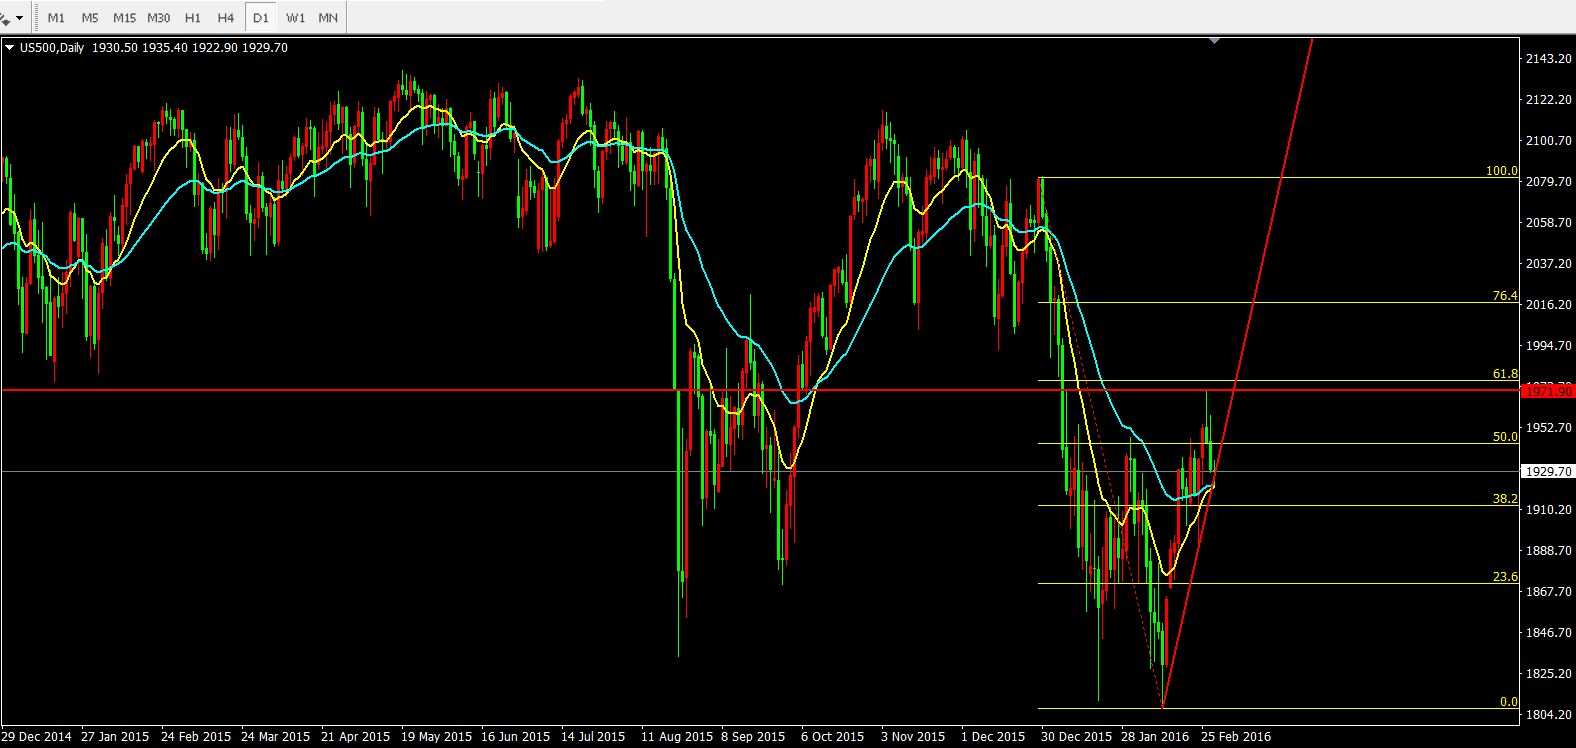The width and height of the screenshot is (1576, 748).
Task: Select the Fibonacci 0.0 level label
Action: (x=1508, y=702)
